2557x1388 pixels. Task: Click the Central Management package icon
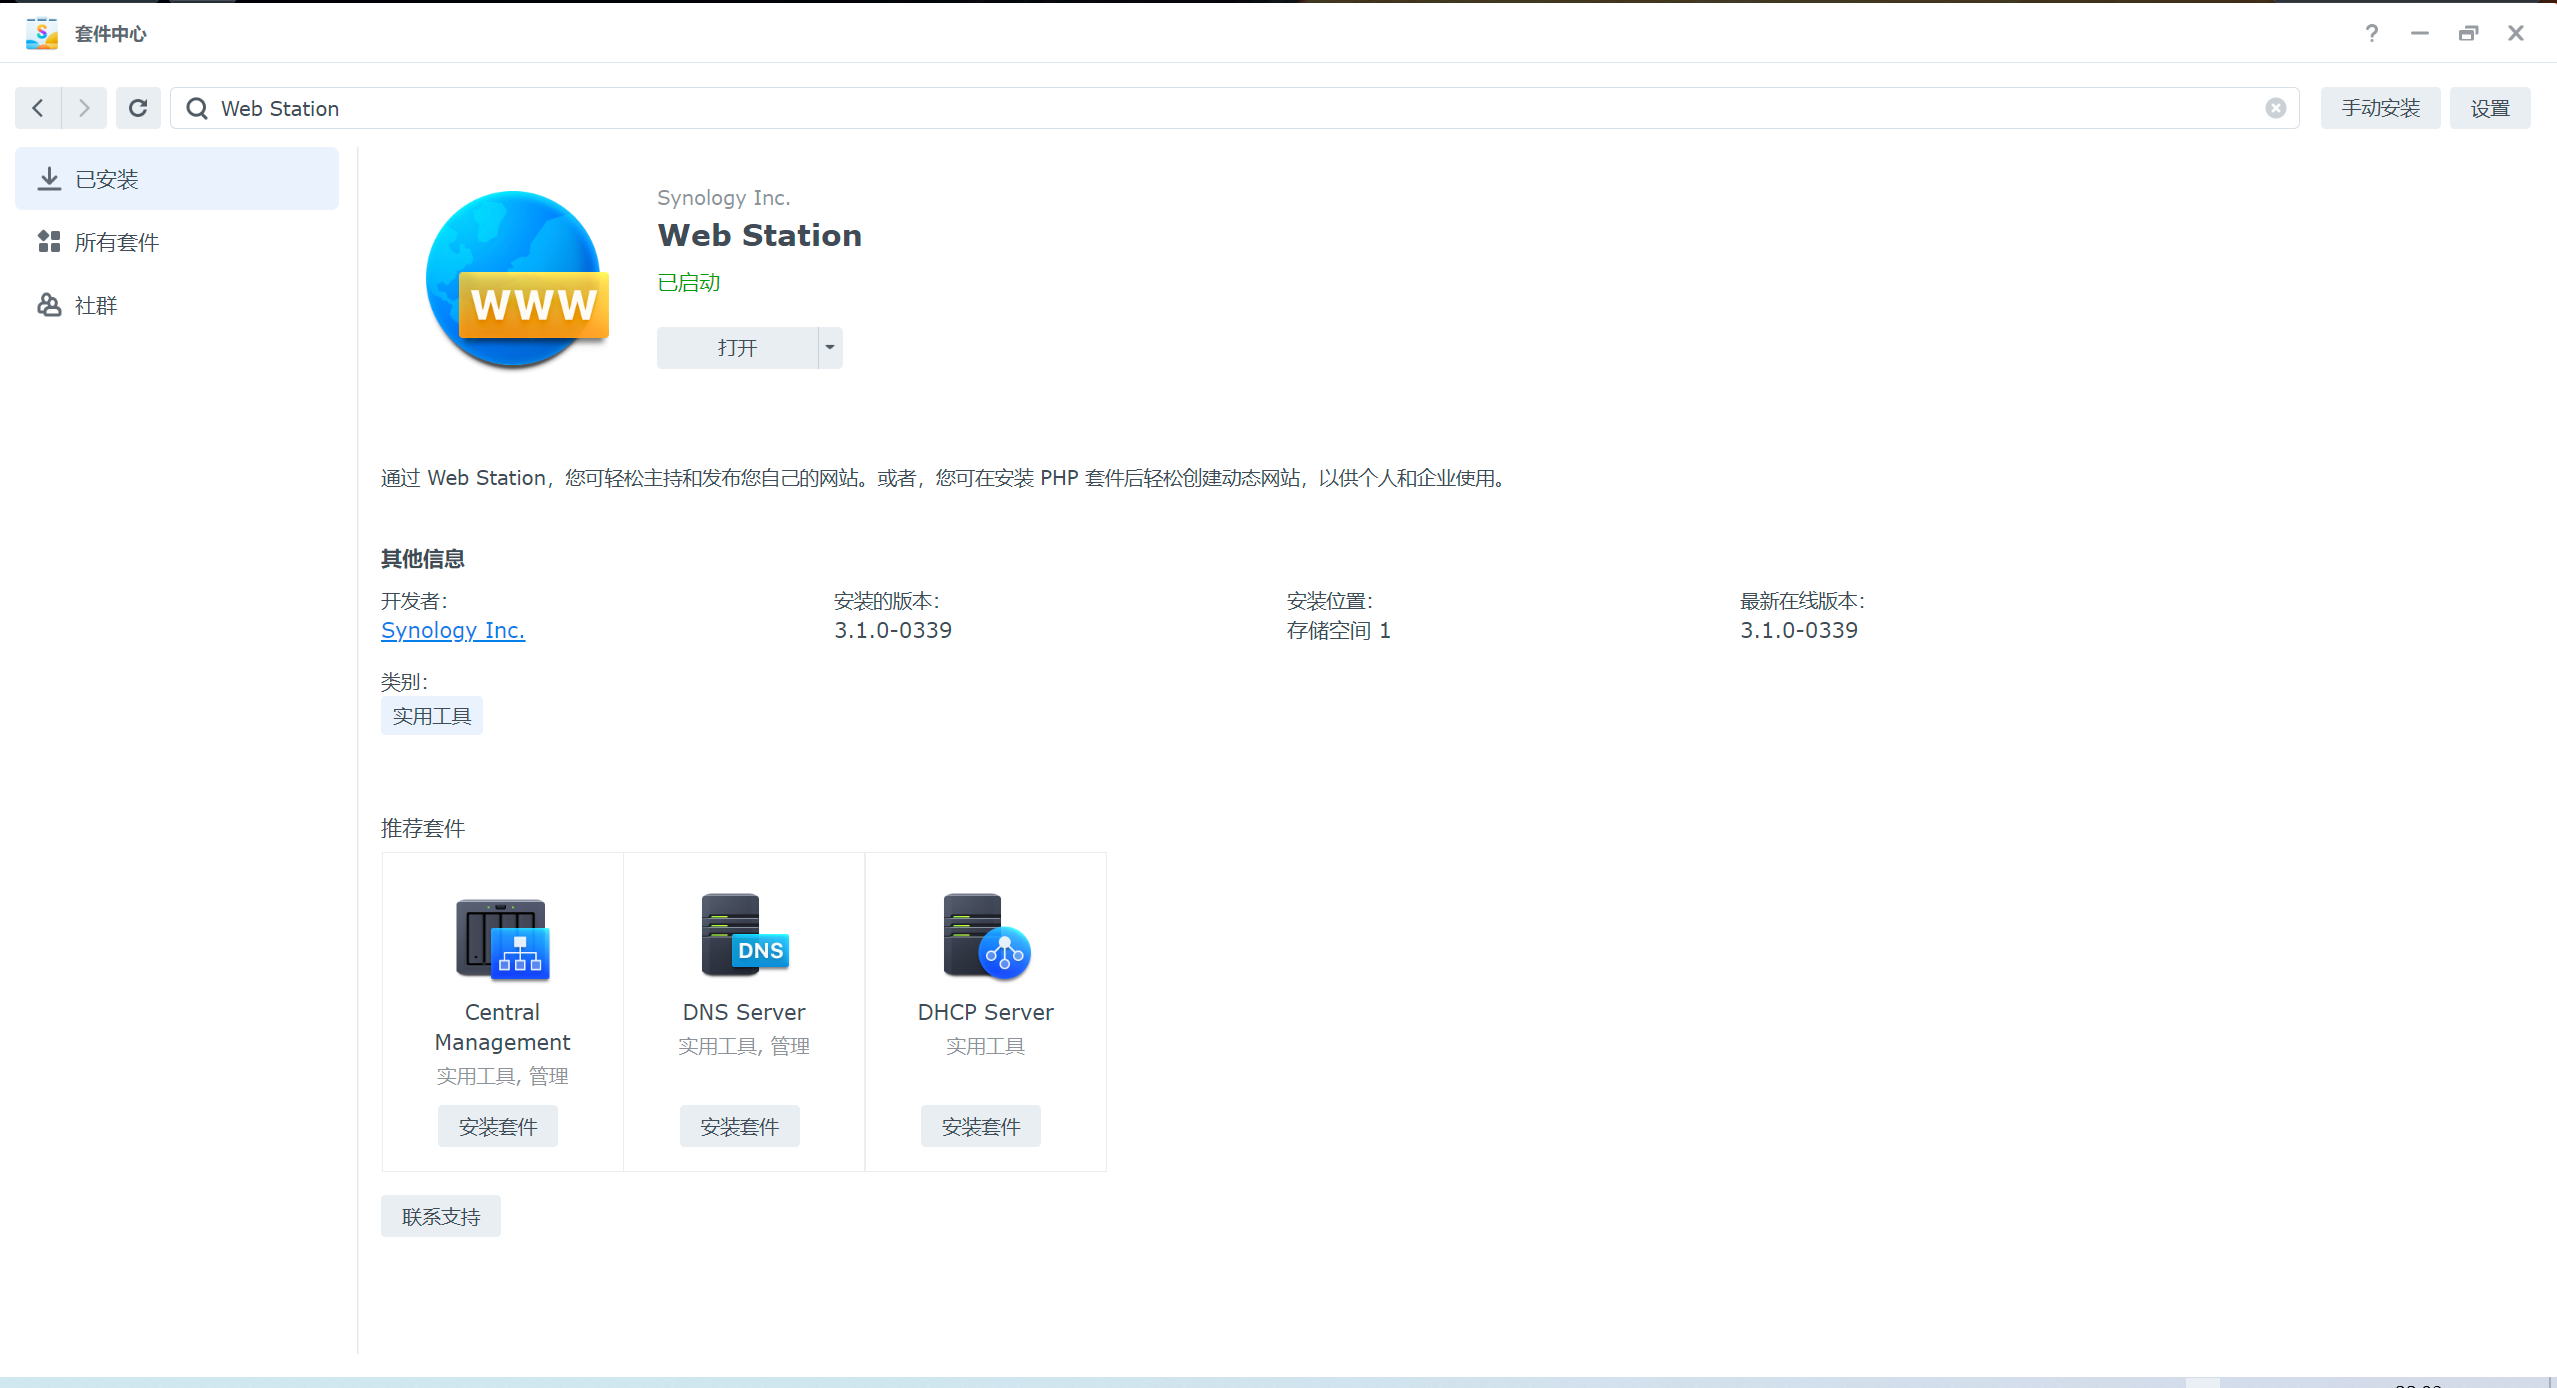coord(503,938)
